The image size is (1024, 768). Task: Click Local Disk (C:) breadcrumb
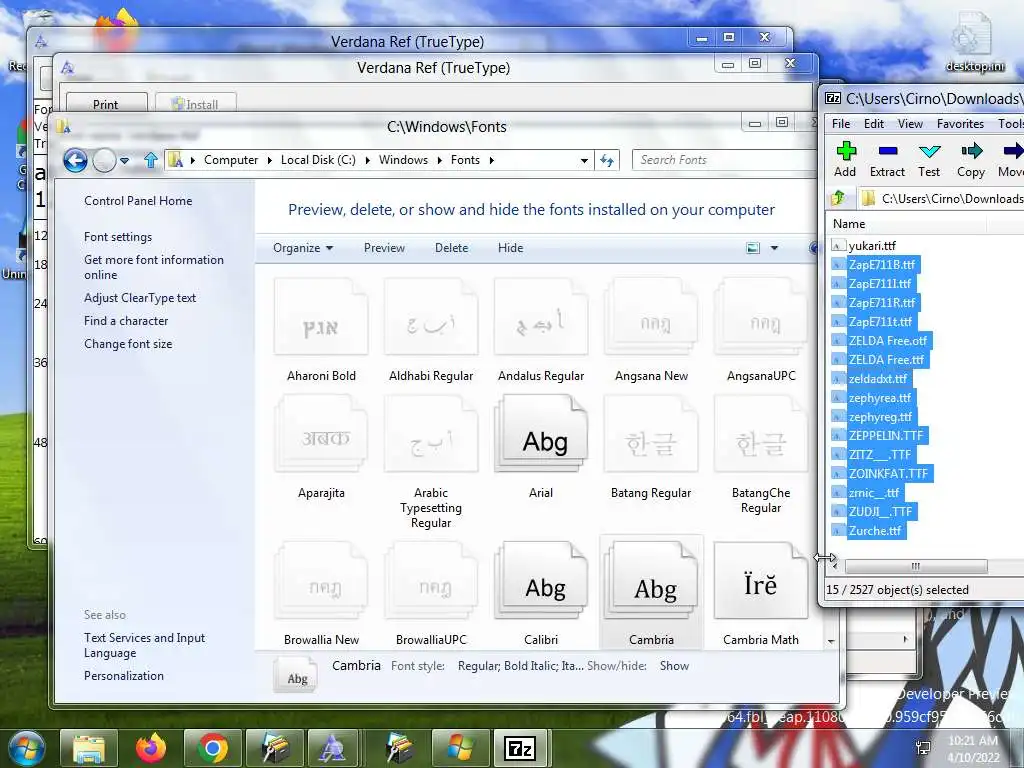point(318,160)
